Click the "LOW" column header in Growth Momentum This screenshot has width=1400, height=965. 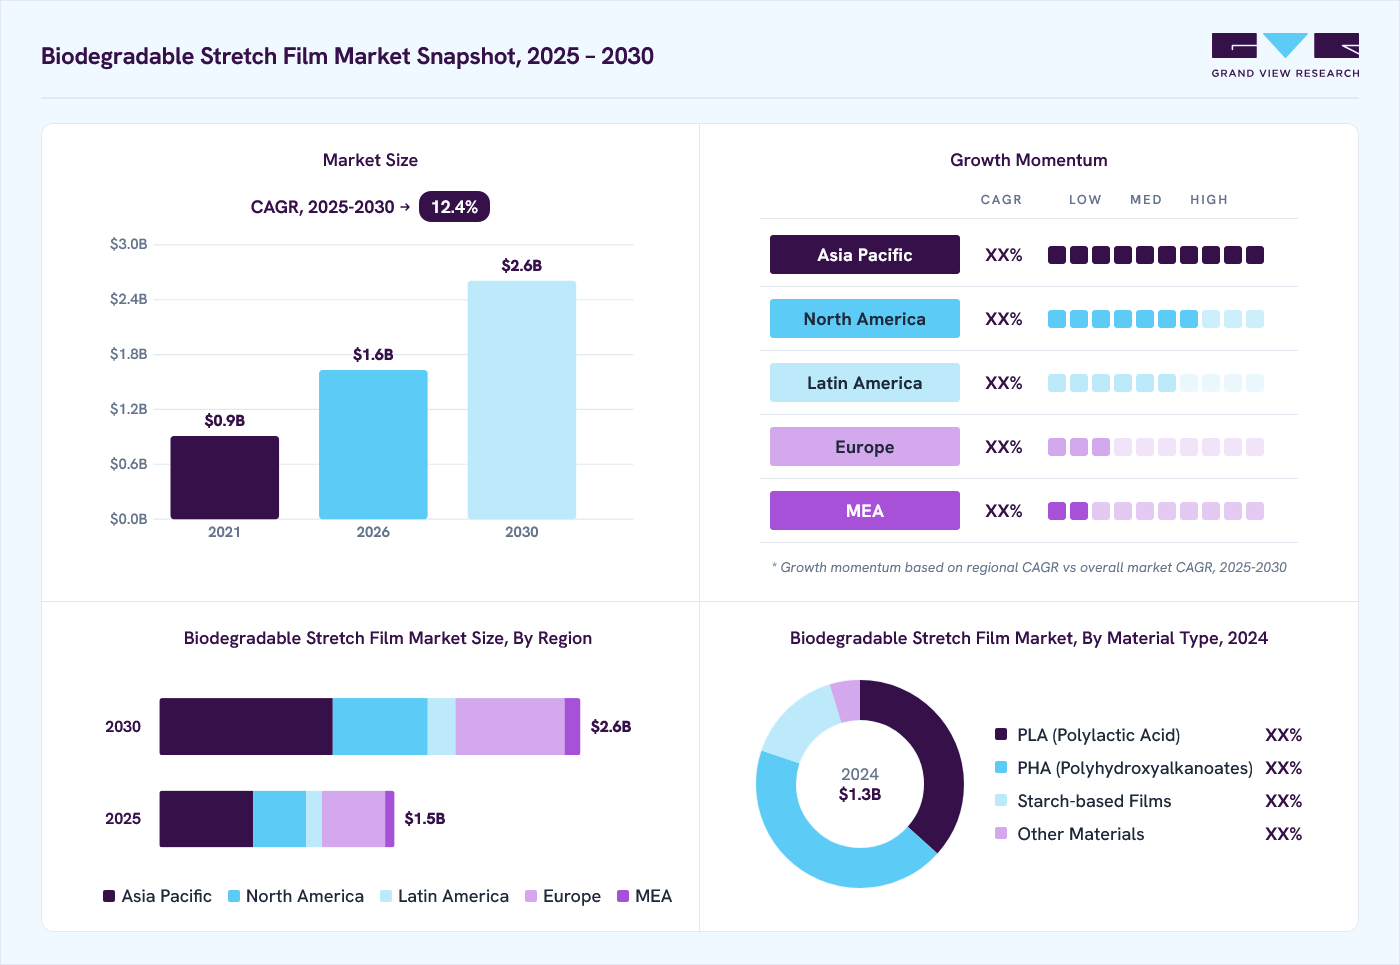1085,200
